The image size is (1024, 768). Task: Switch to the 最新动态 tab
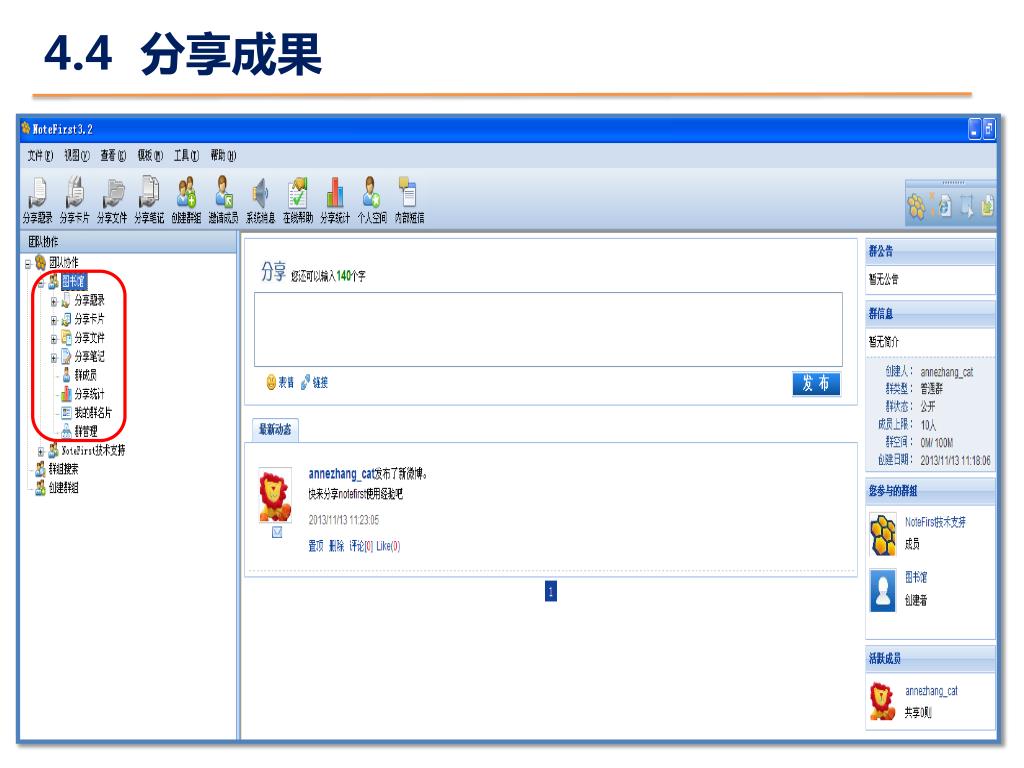point(275,430)
